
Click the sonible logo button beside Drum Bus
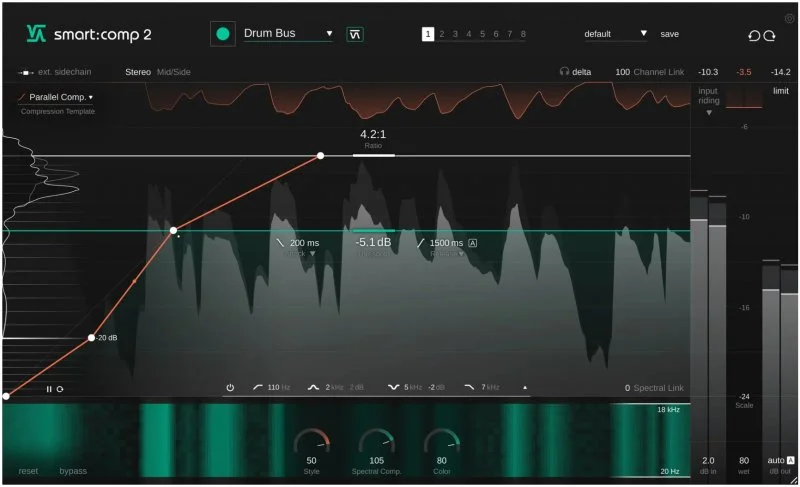tap(355, 34)
